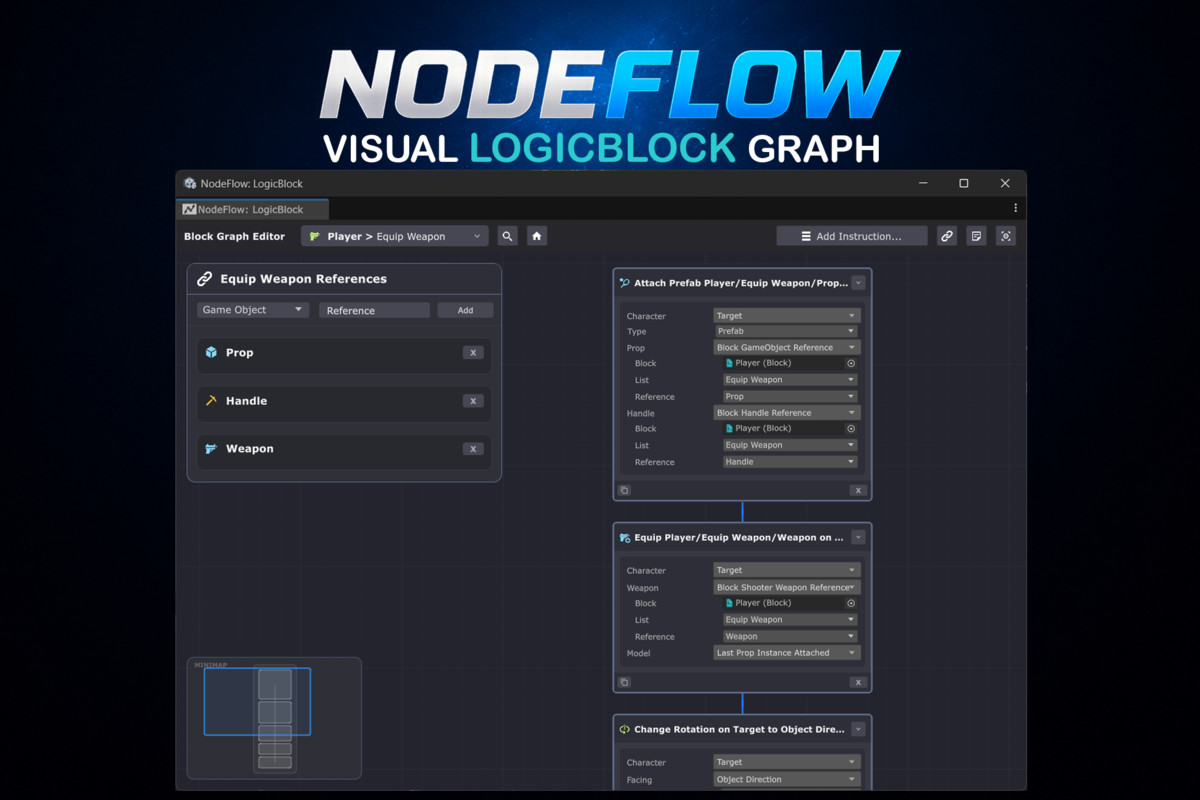Click the Attach Prefab node title
Image resolution: width=1200 pixels, height=800 pixels.
[740, 283]
